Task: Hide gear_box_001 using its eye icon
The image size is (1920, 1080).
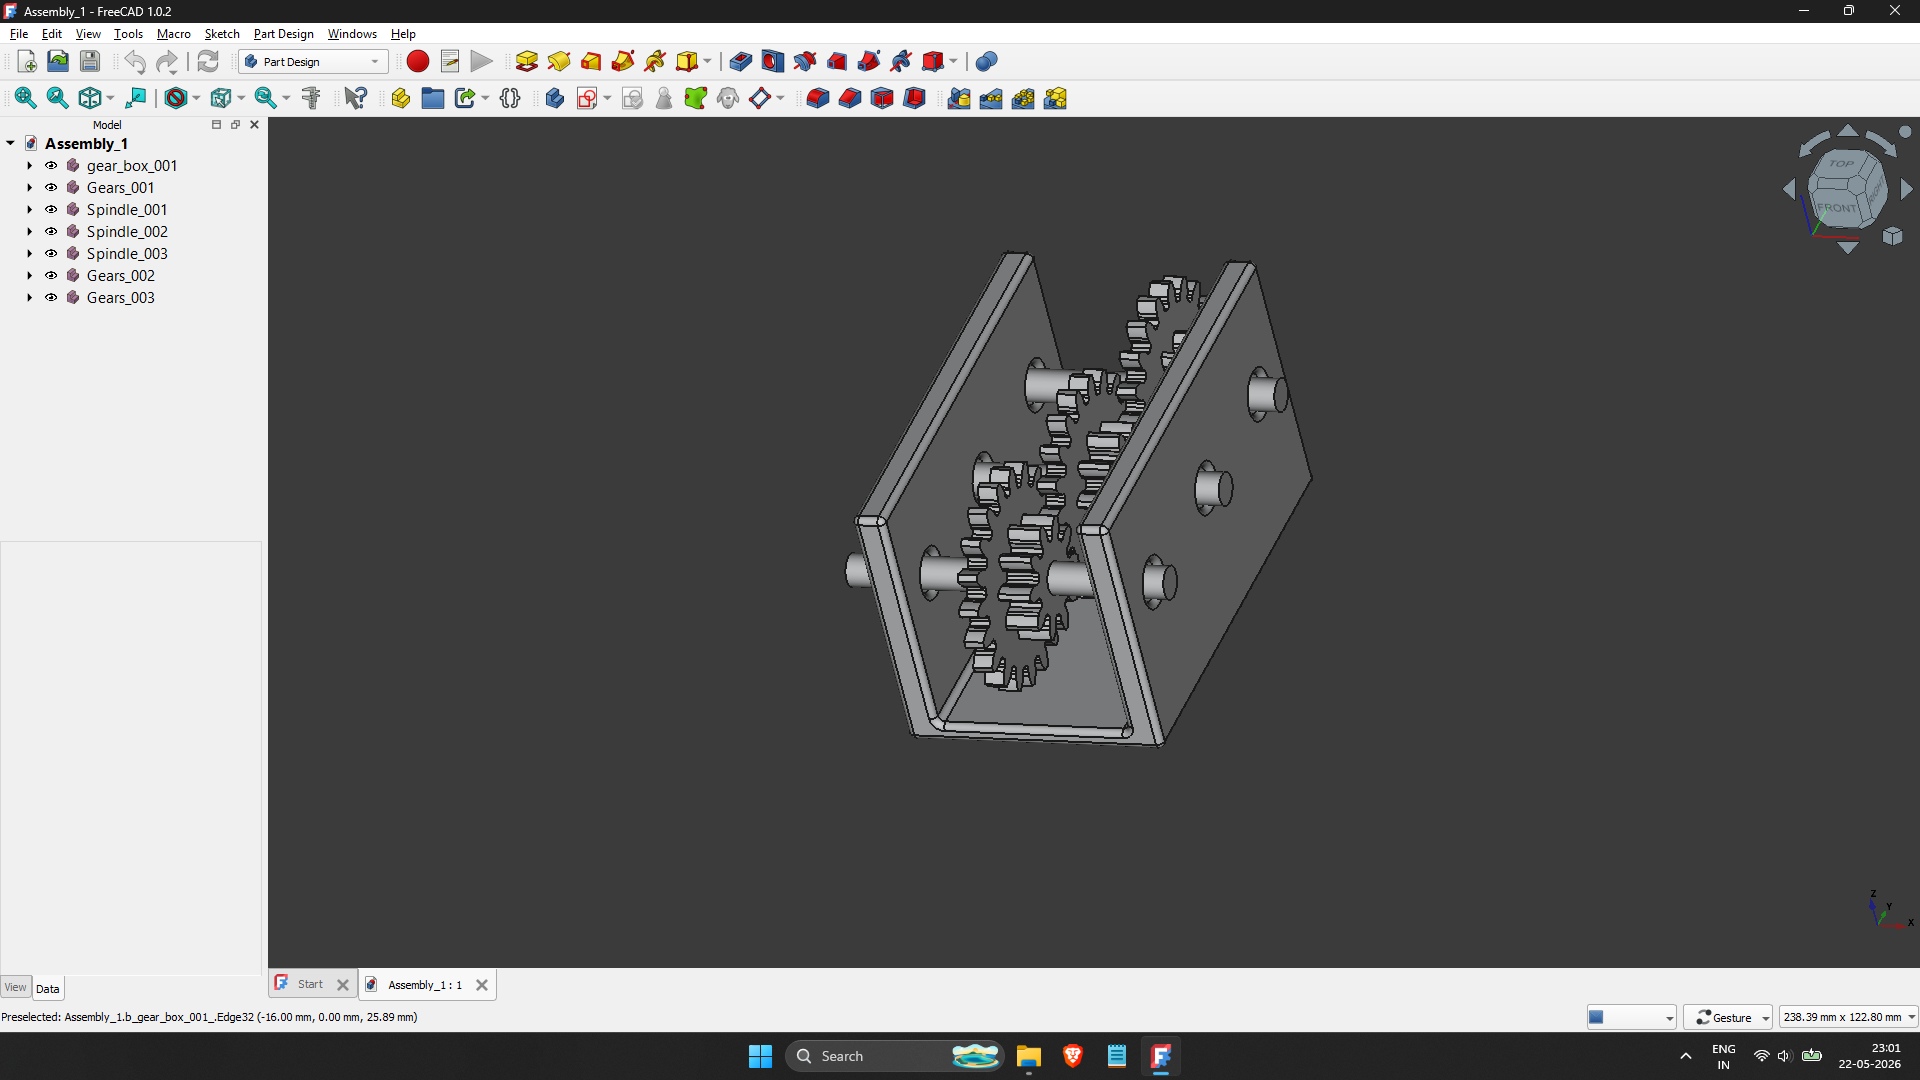Action: (x=51, y=166)
